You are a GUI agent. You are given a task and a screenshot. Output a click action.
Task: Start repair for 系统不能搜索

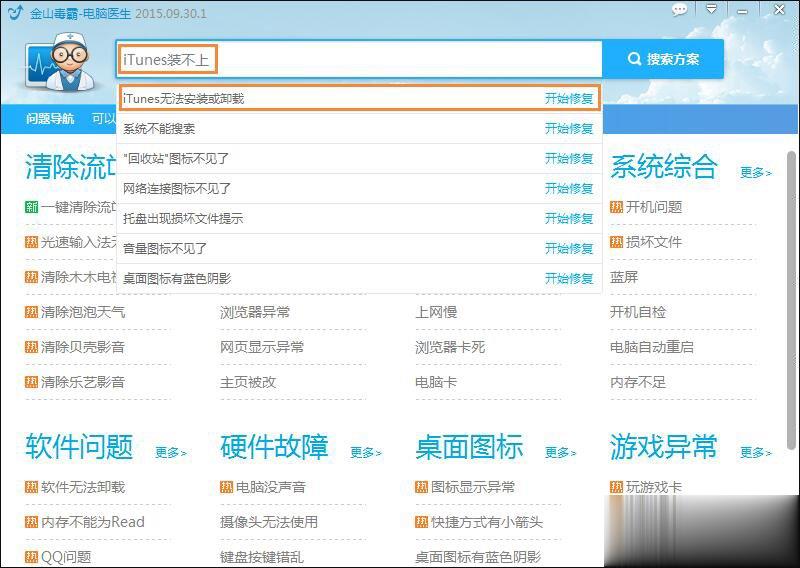click(x=569, y=129)
